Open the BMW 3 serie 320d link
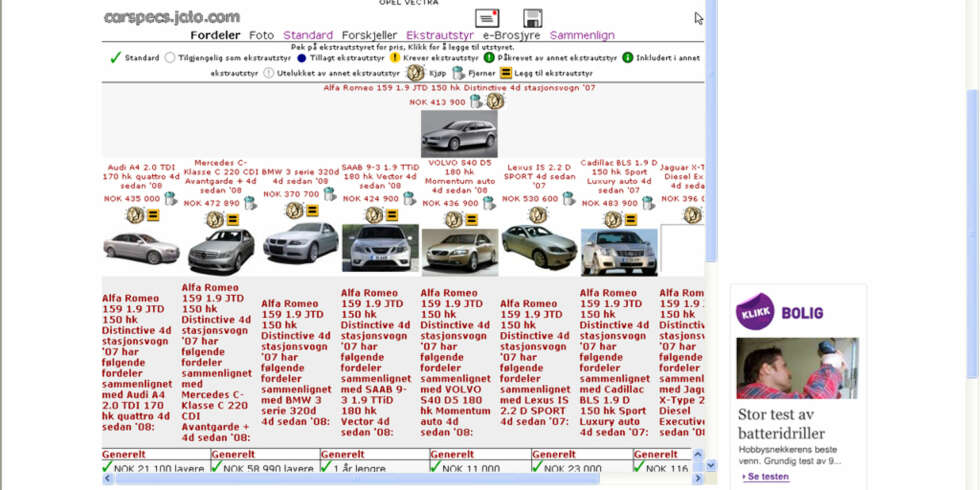The width and height of the screenshot is (980, 490). (x=301, y=176)
